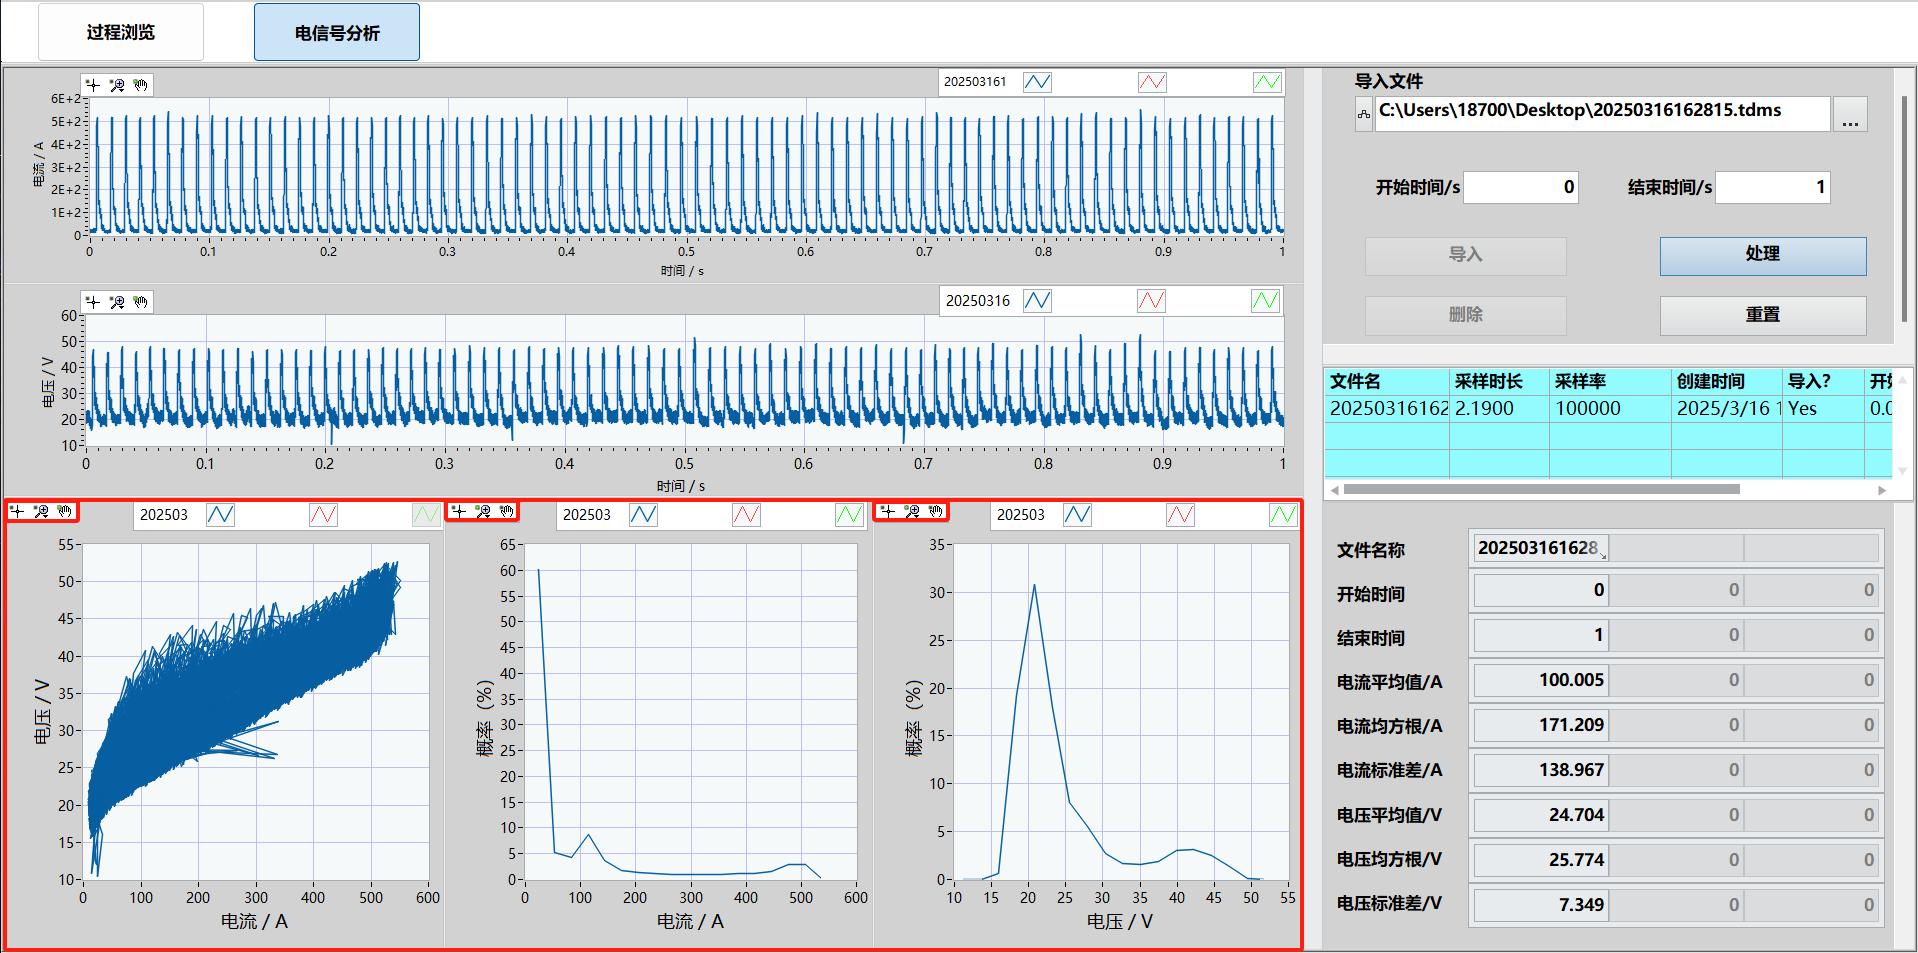Click the blue plot icon in the current probability legend
Screen dimensions: 1918x953
(x=643, y=514)
